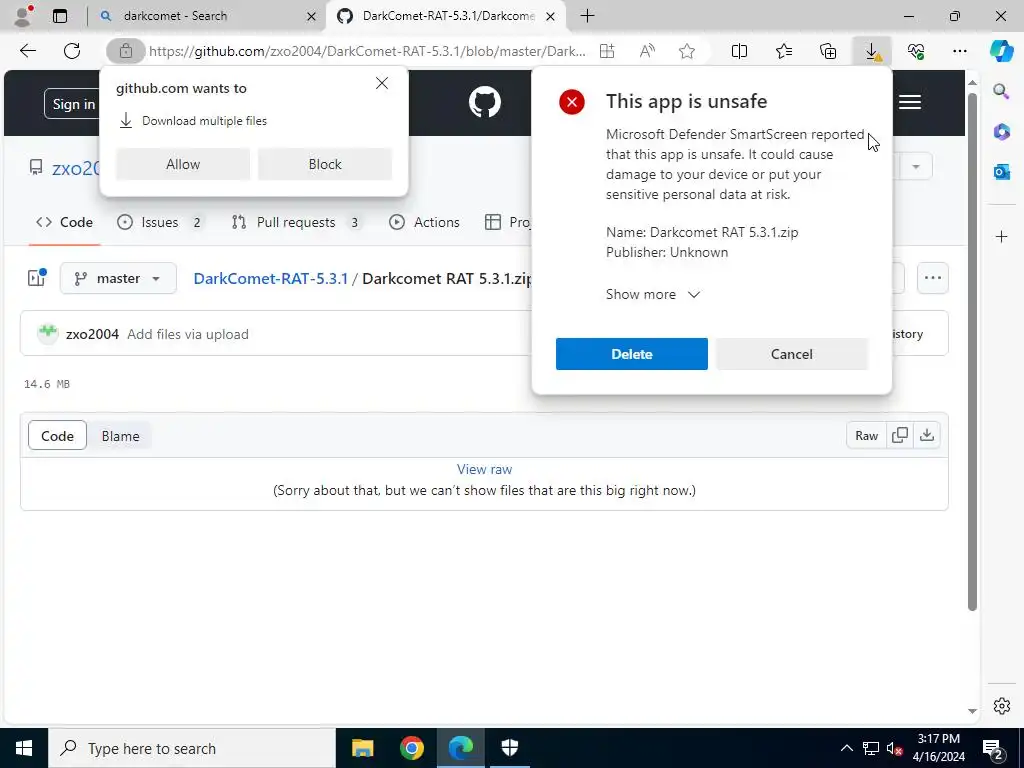This screenshot has width=1024, height=768.
Task: Open a new browser tab
Action: coord(587,16)
